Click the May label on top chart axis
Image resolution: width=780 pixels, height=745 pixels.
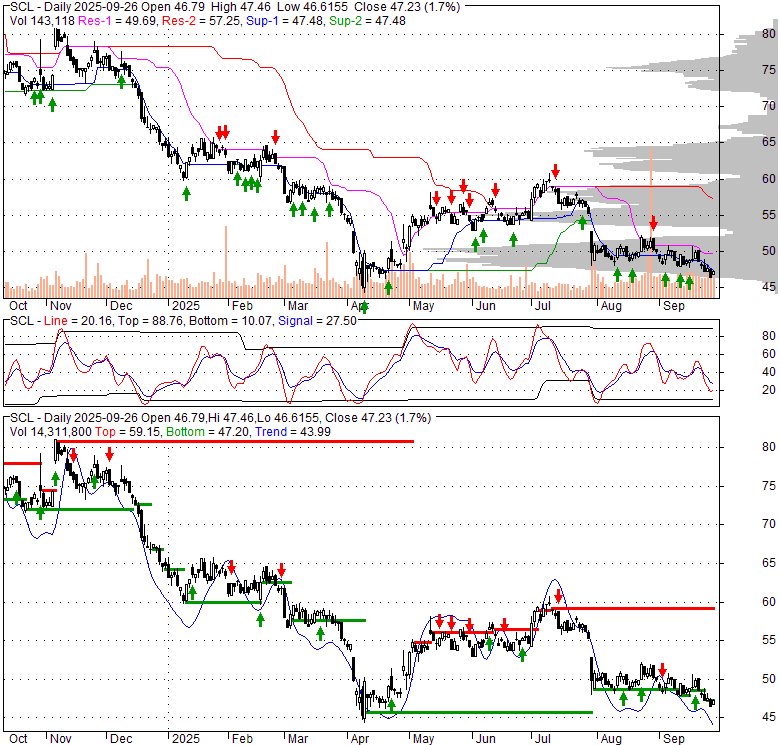tap(423, 306)
